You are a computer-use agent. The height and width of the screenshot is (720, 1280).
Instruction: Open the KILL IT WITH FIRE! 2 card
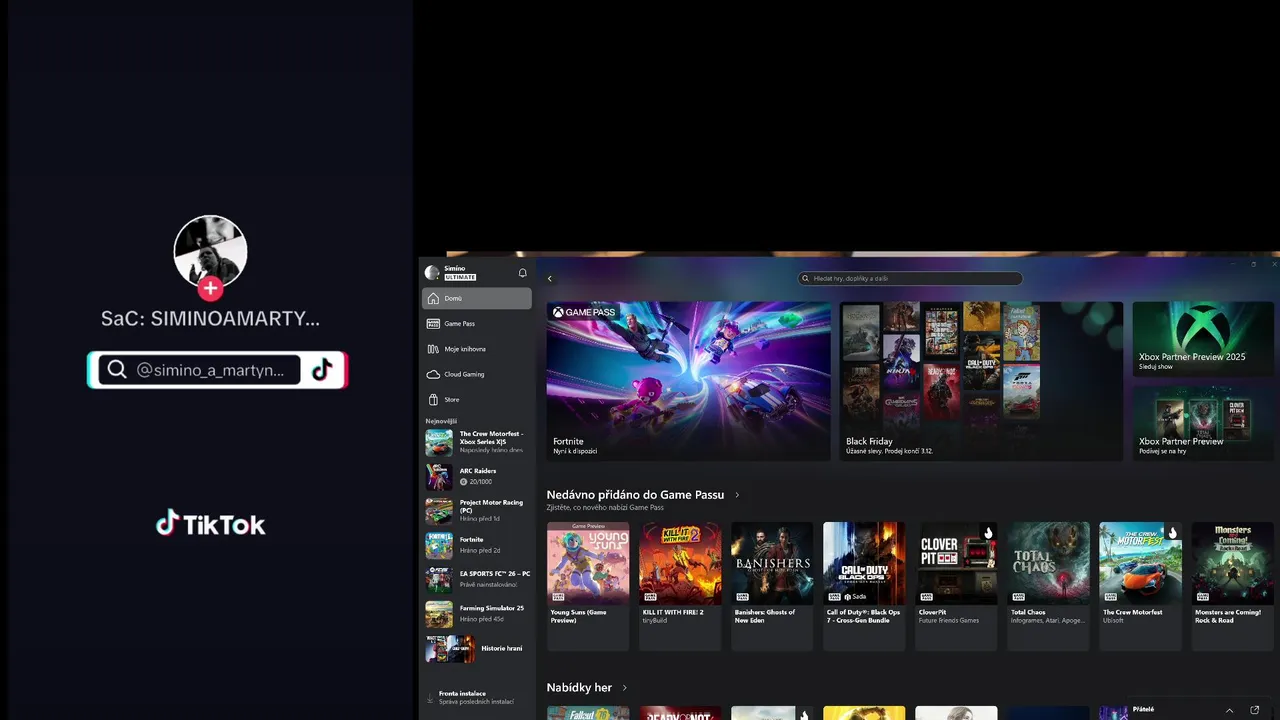coord(680,586)
